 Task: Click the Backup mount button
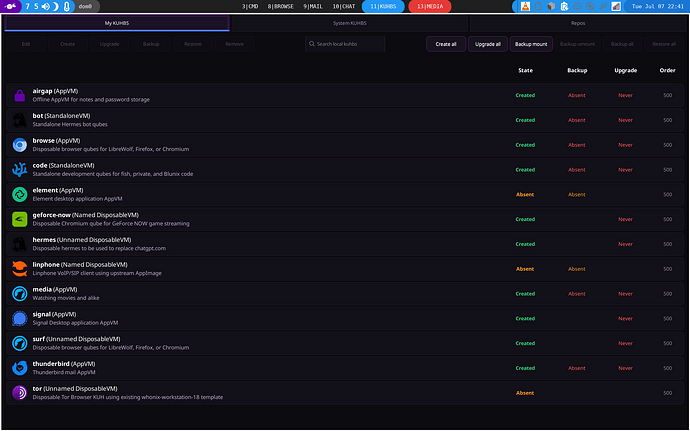tap(531, 44)
